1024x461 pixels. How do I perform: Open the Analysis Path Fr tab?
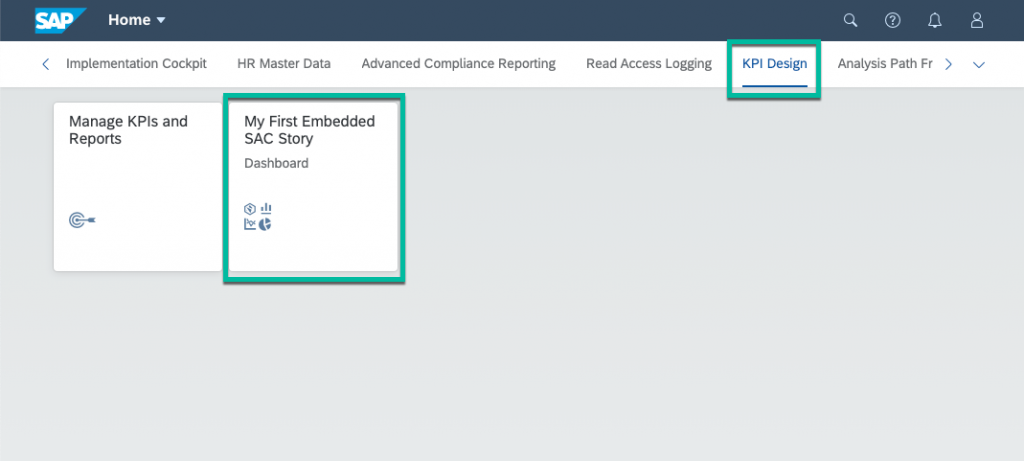[x=884, y=64]
